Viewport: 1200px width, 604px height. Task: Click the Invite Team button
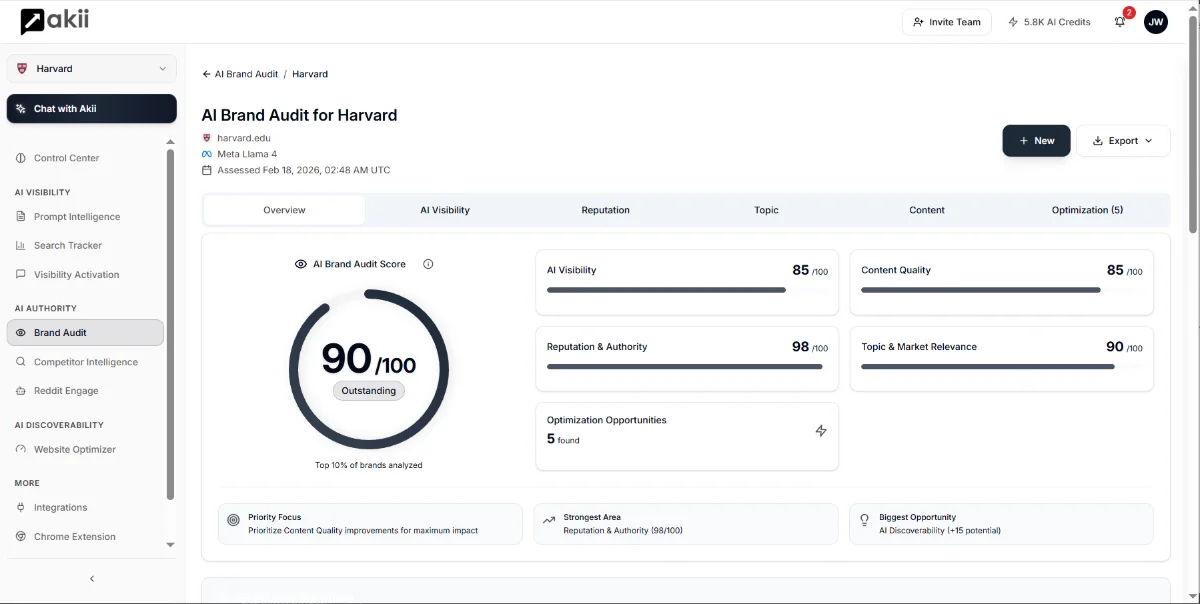(946, 22)
